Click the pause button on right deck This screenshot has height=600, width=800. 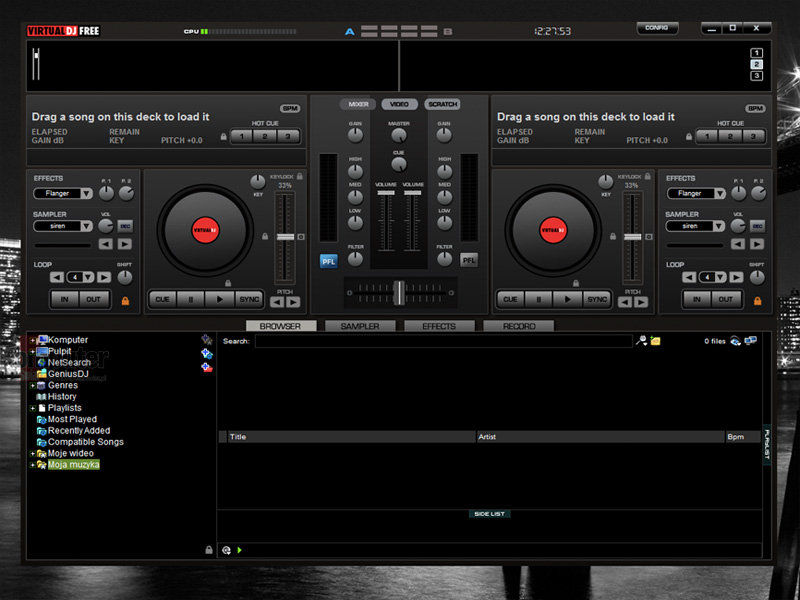pos(538,299)
